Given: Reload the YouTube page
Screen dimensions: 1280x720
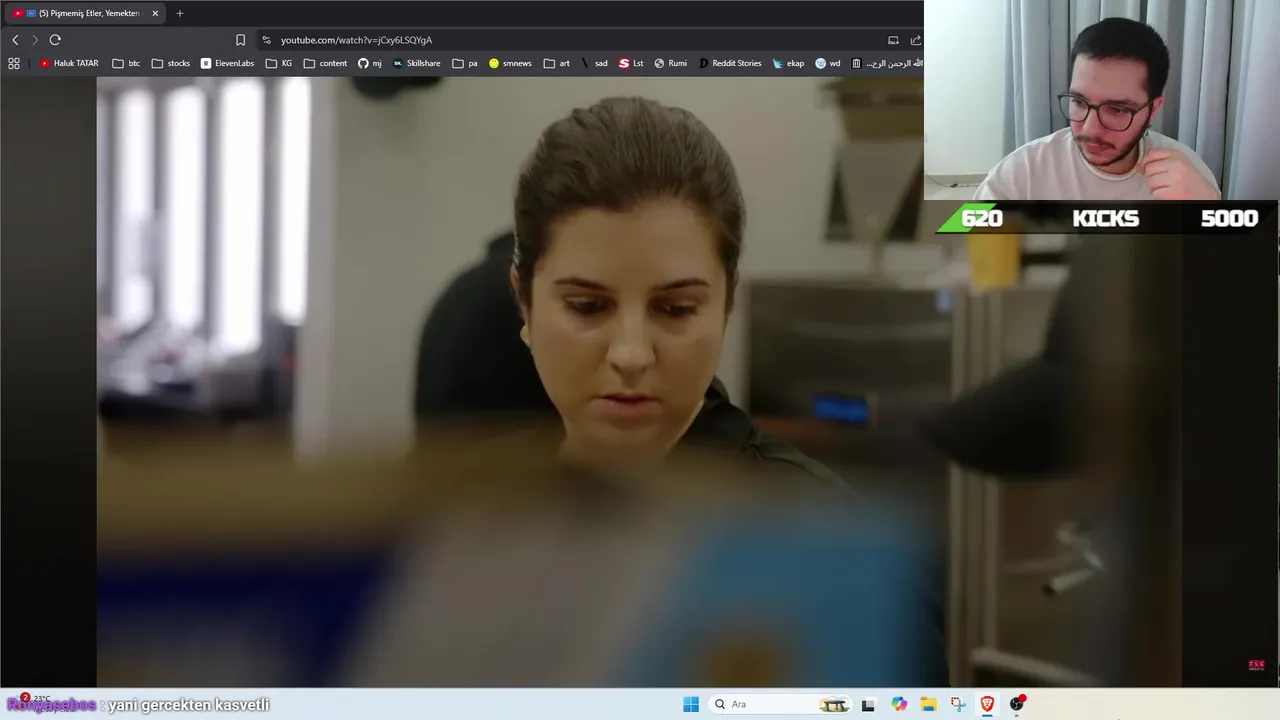Looking at the screenshot, I should point(55,40).
